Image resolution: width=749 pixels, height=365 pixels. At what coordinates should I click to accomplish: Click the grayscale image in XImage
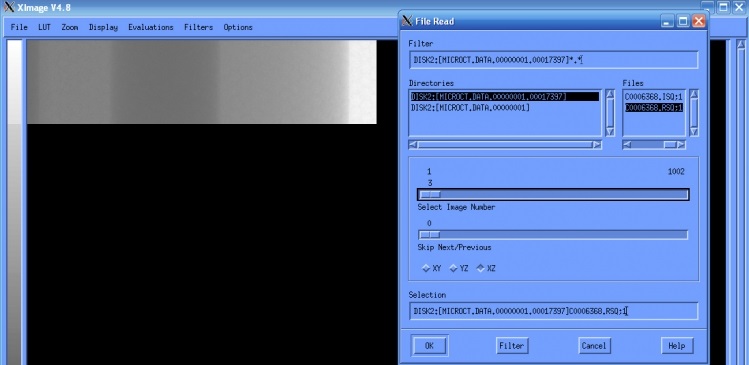click(x=202, y=82)
